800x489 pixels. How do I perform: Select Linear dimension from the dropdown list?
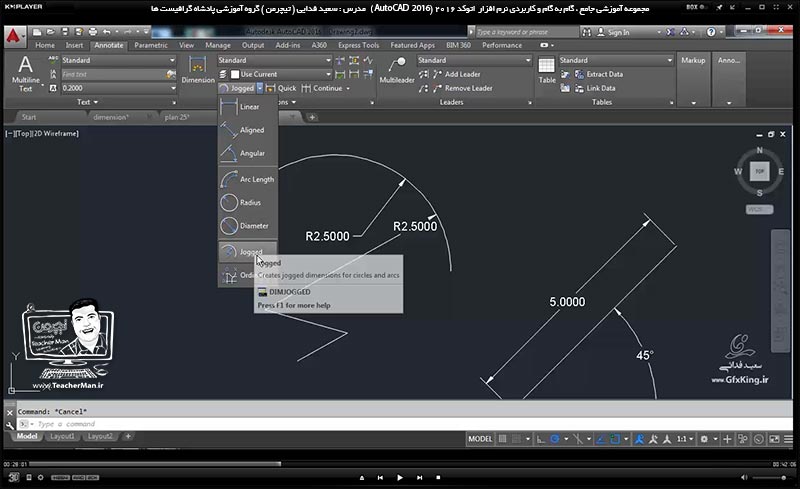248,107
